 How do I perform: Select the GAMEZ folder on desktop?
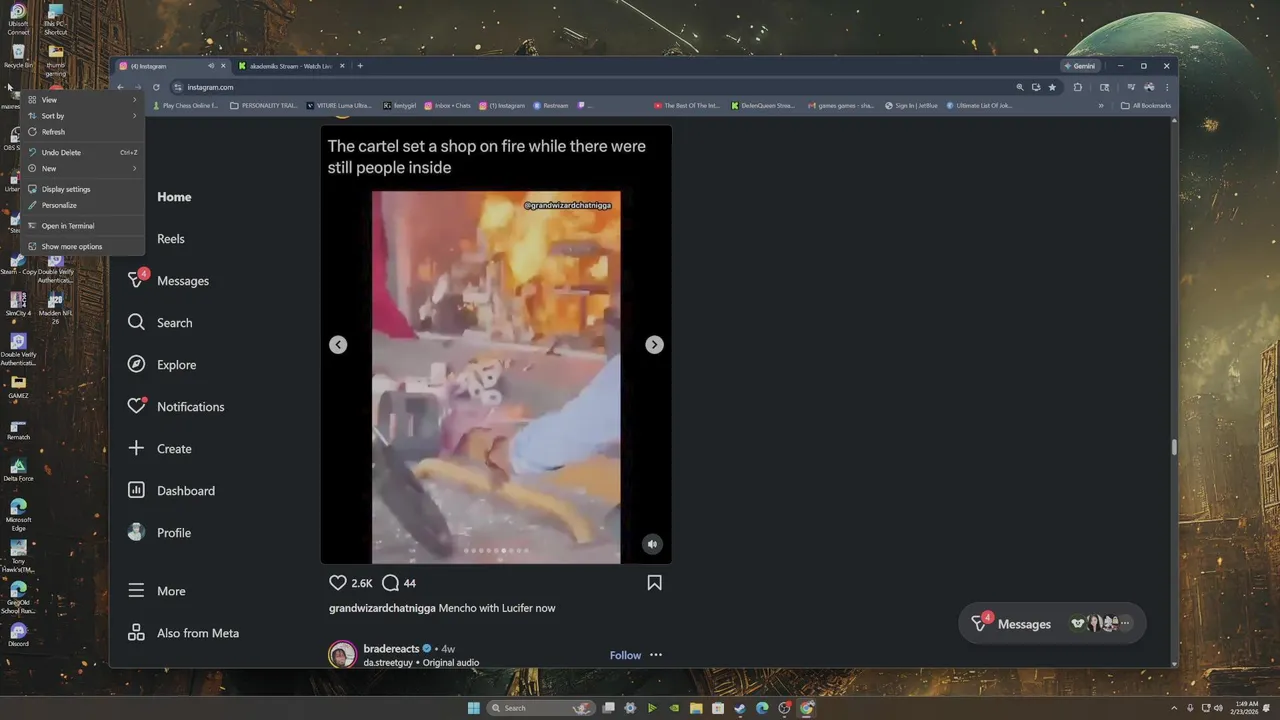coord(18,387)
